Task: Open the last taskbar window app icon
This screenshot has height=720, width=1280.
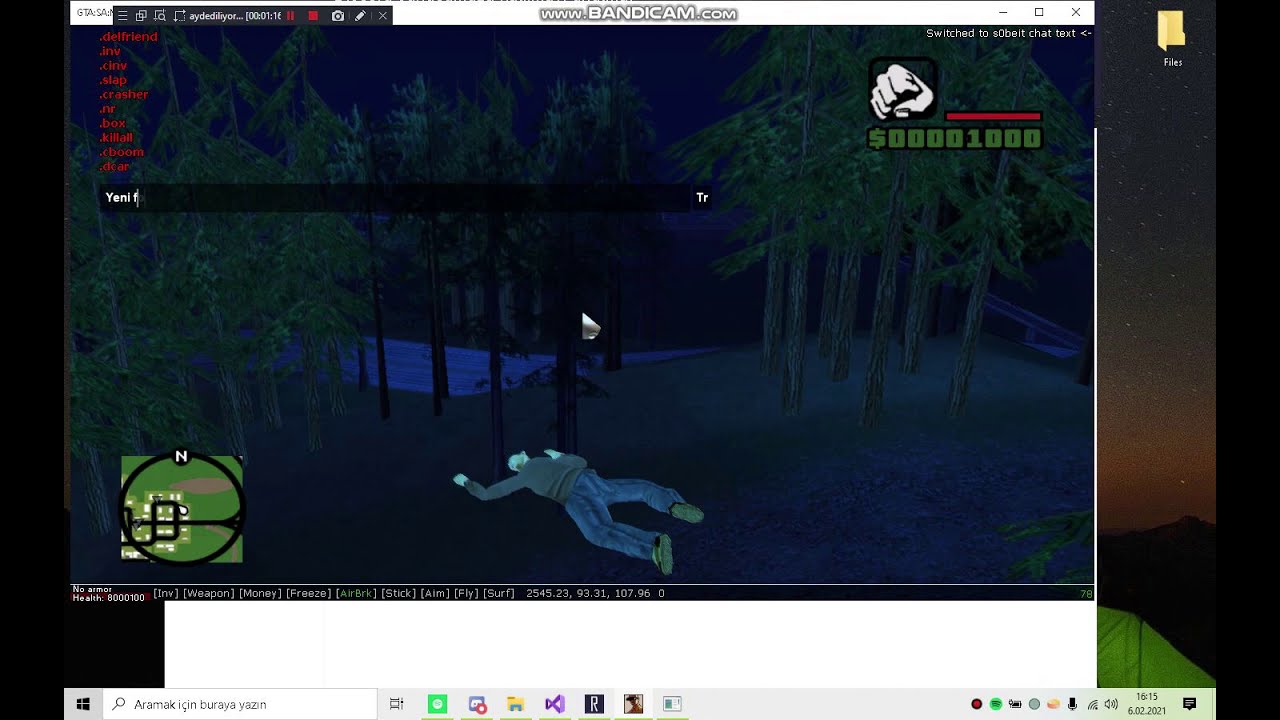Action: pos(672,704)
